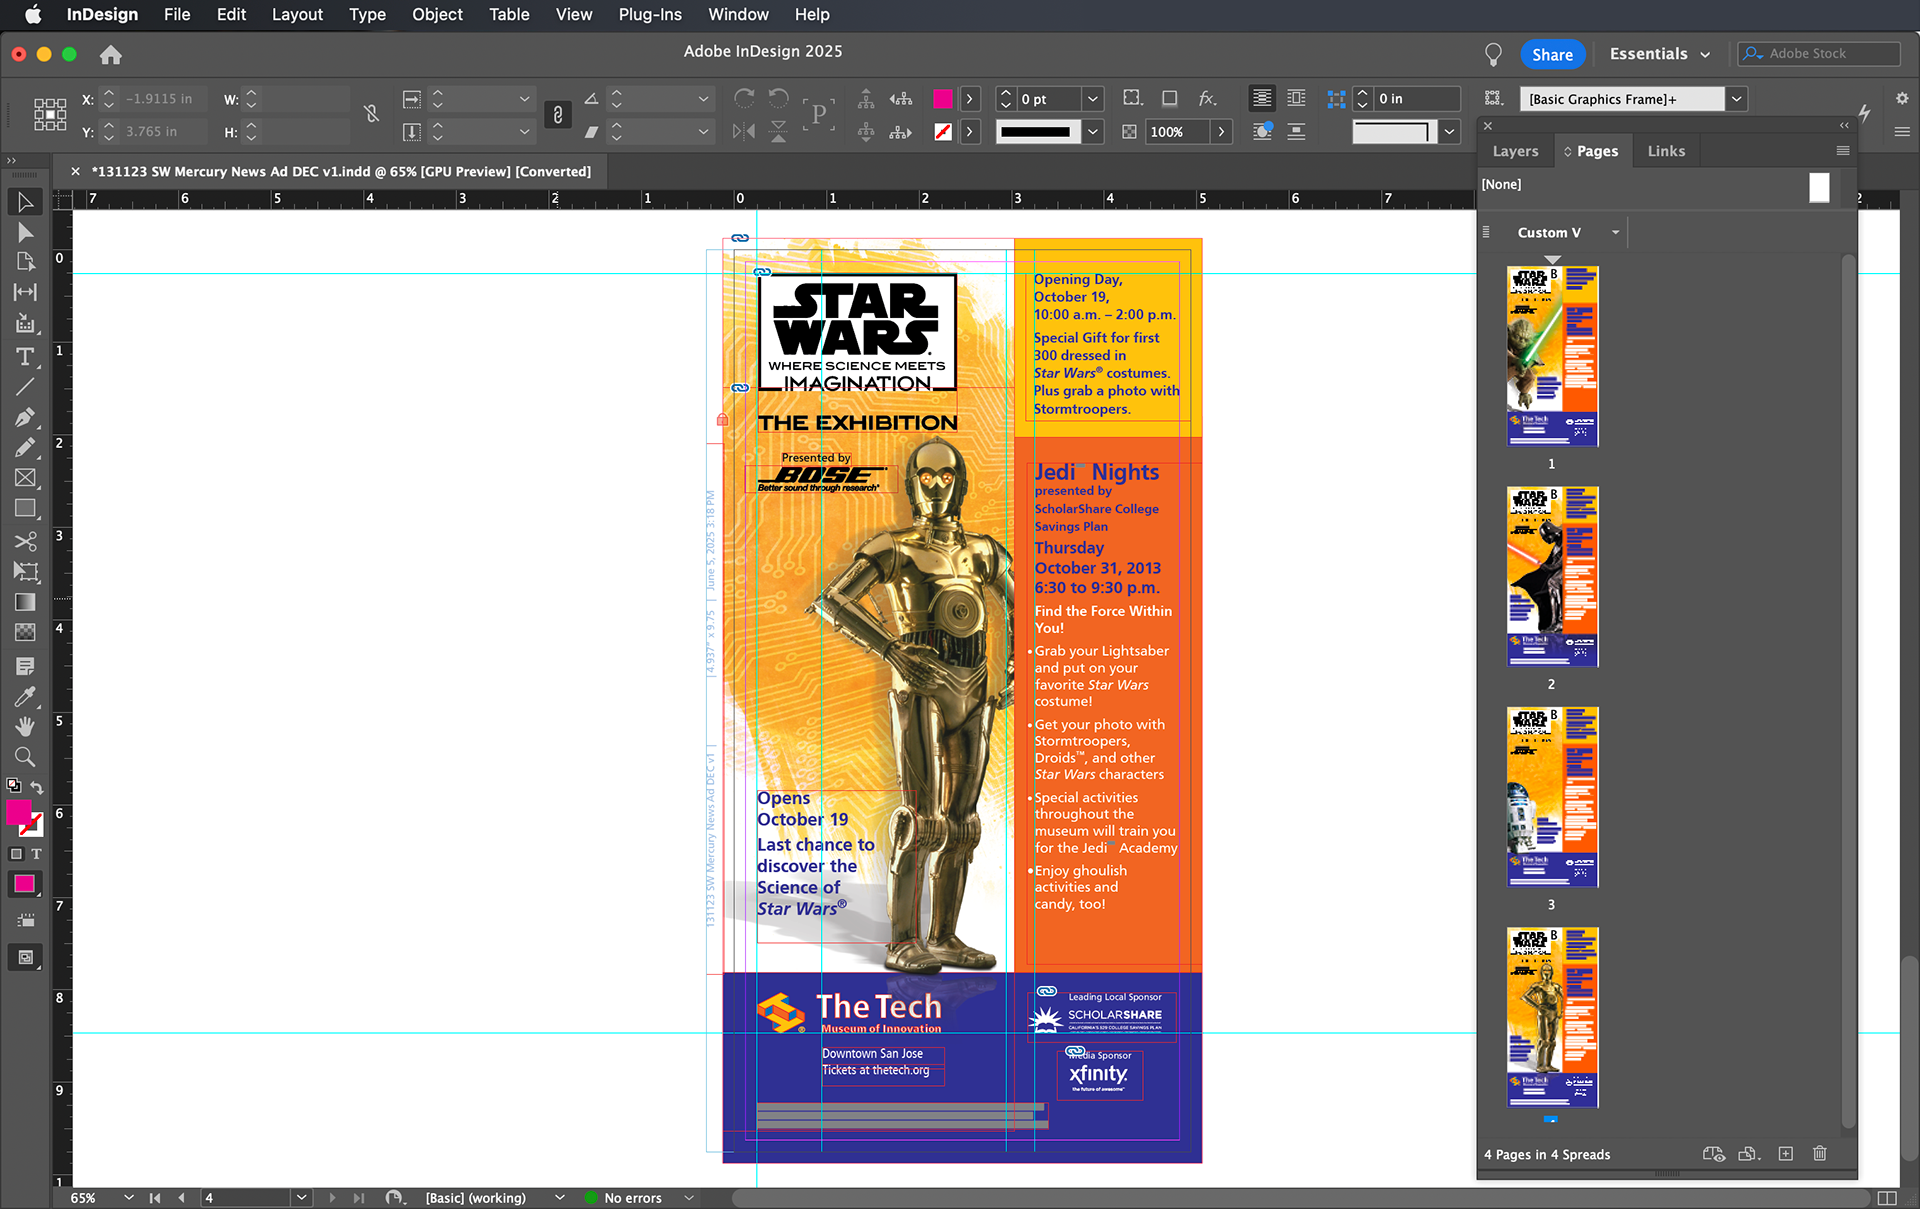Viewport: 1920px width, 1209px height.
Task: Select the Rectangle shape tool
Action: [x=25, y=508]
